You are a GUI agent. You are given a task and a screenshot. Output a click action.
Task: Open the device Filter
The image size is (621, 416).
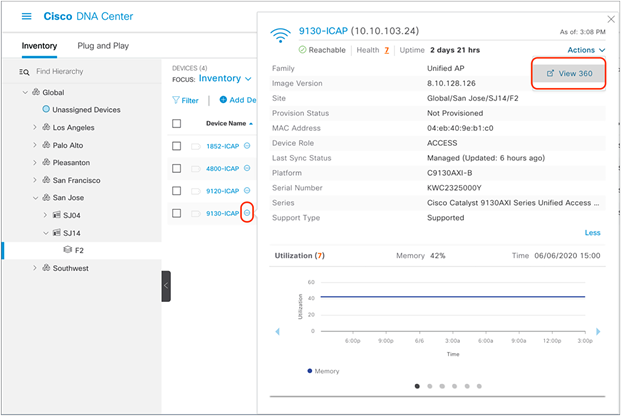pos(185,100)
